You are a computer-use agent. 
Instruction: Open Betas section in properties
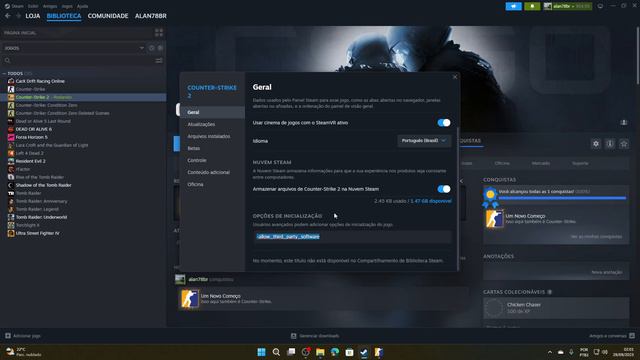point(193,148)
